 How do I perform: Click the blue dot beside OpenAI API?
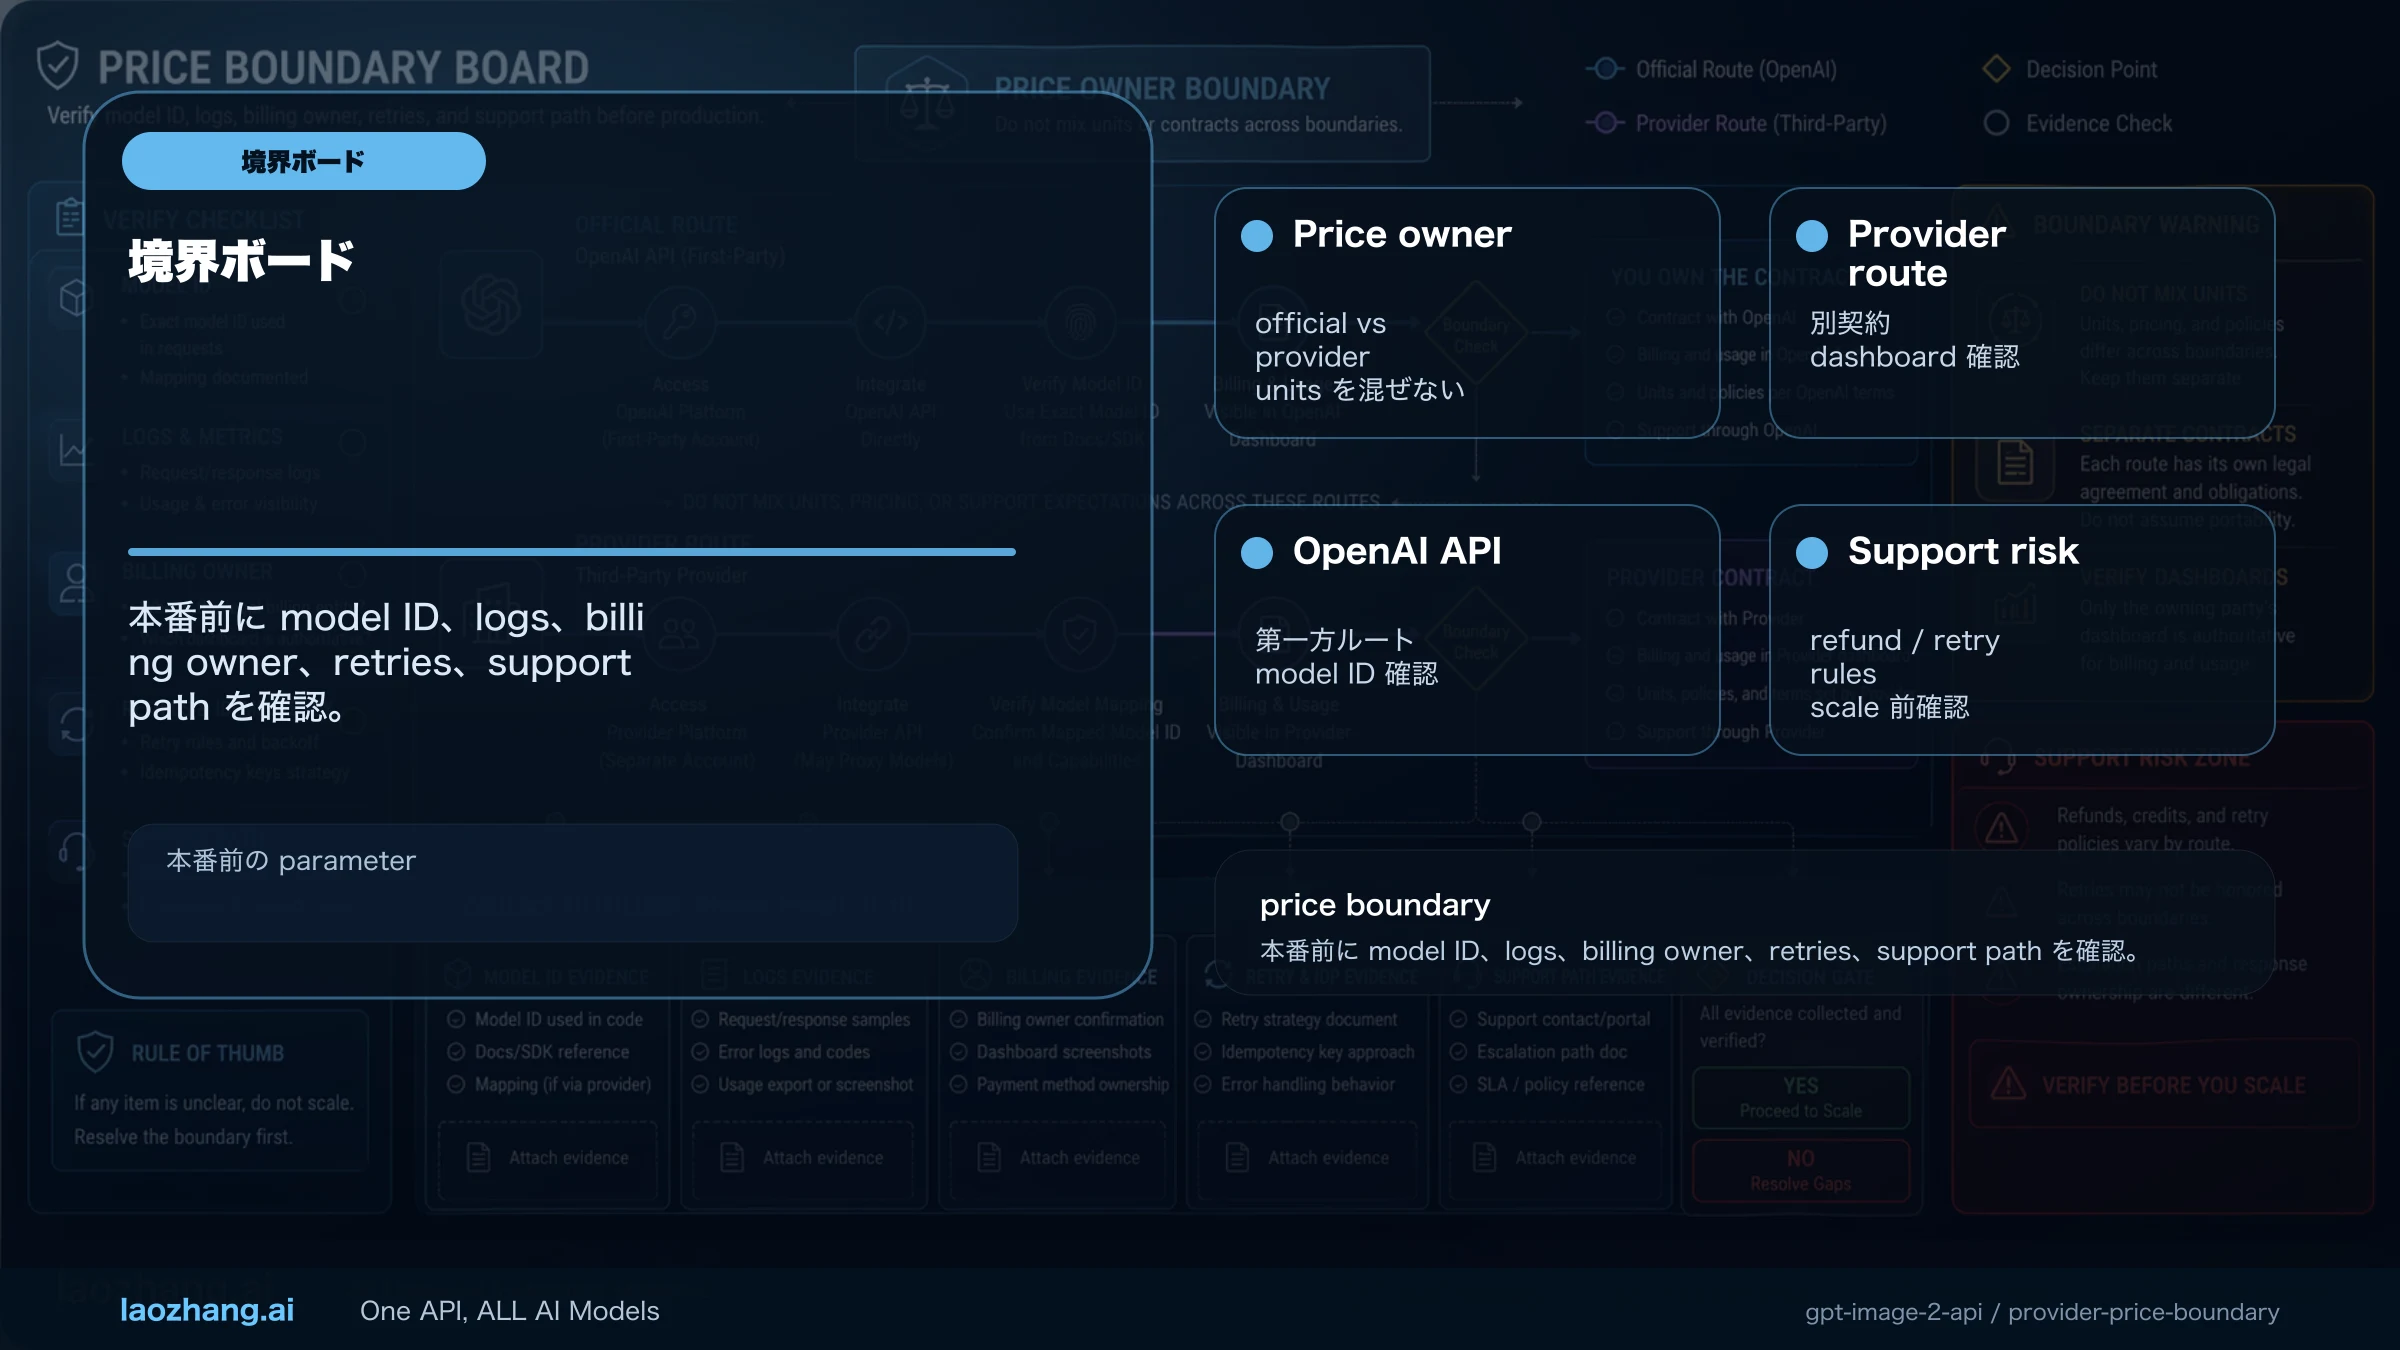(x=1257, y=553)
